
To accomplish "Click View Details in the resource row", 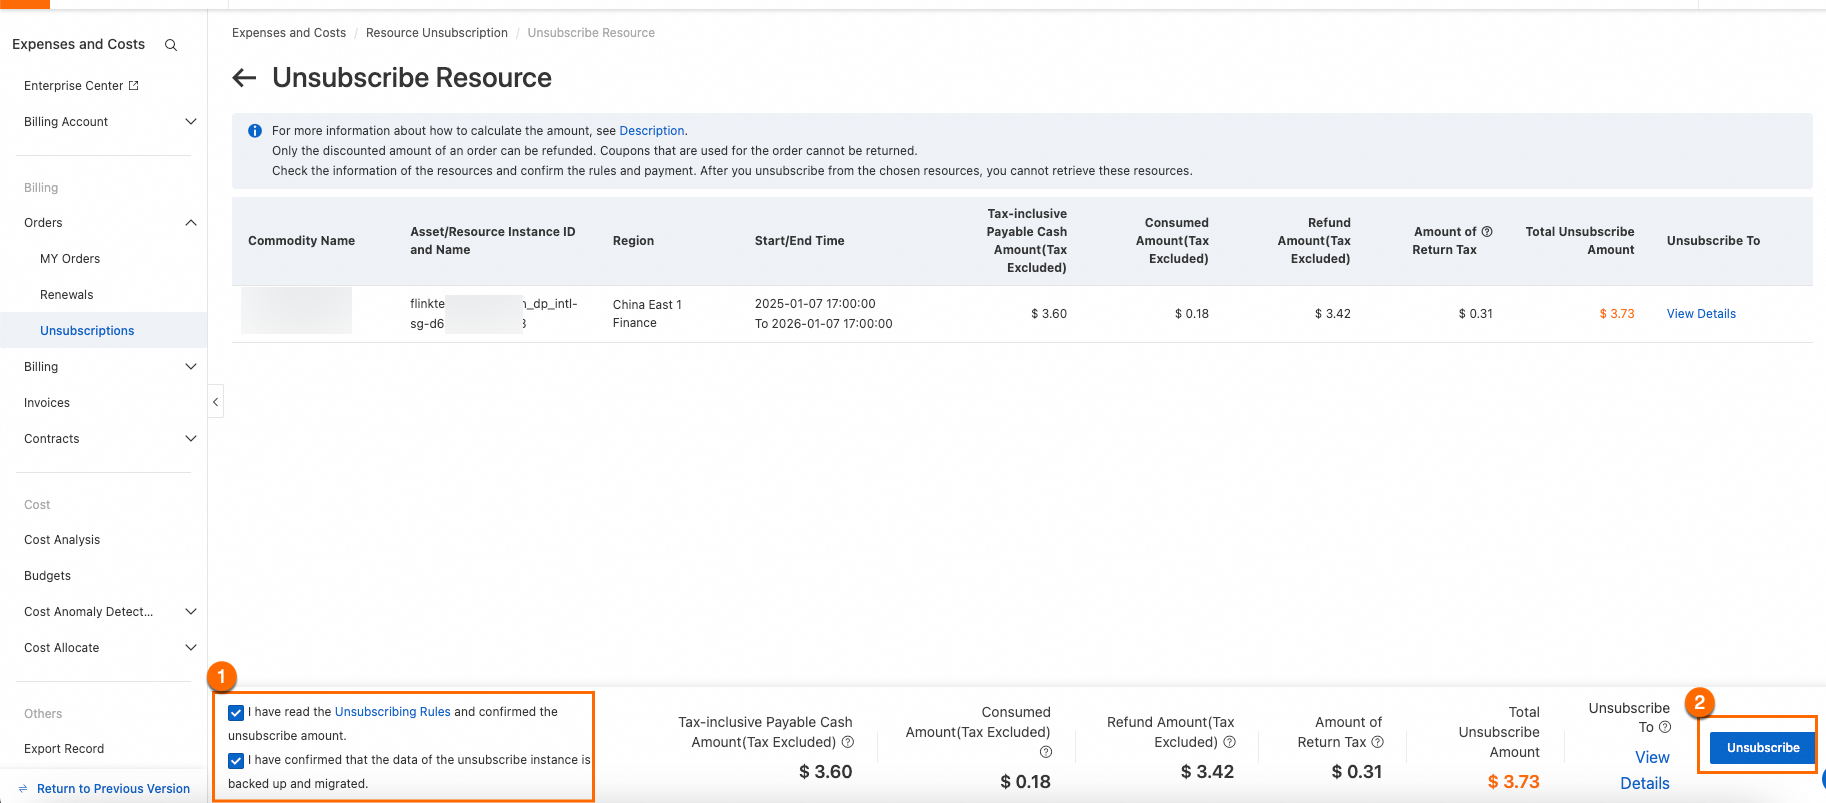I will (x=1700, y=314).
